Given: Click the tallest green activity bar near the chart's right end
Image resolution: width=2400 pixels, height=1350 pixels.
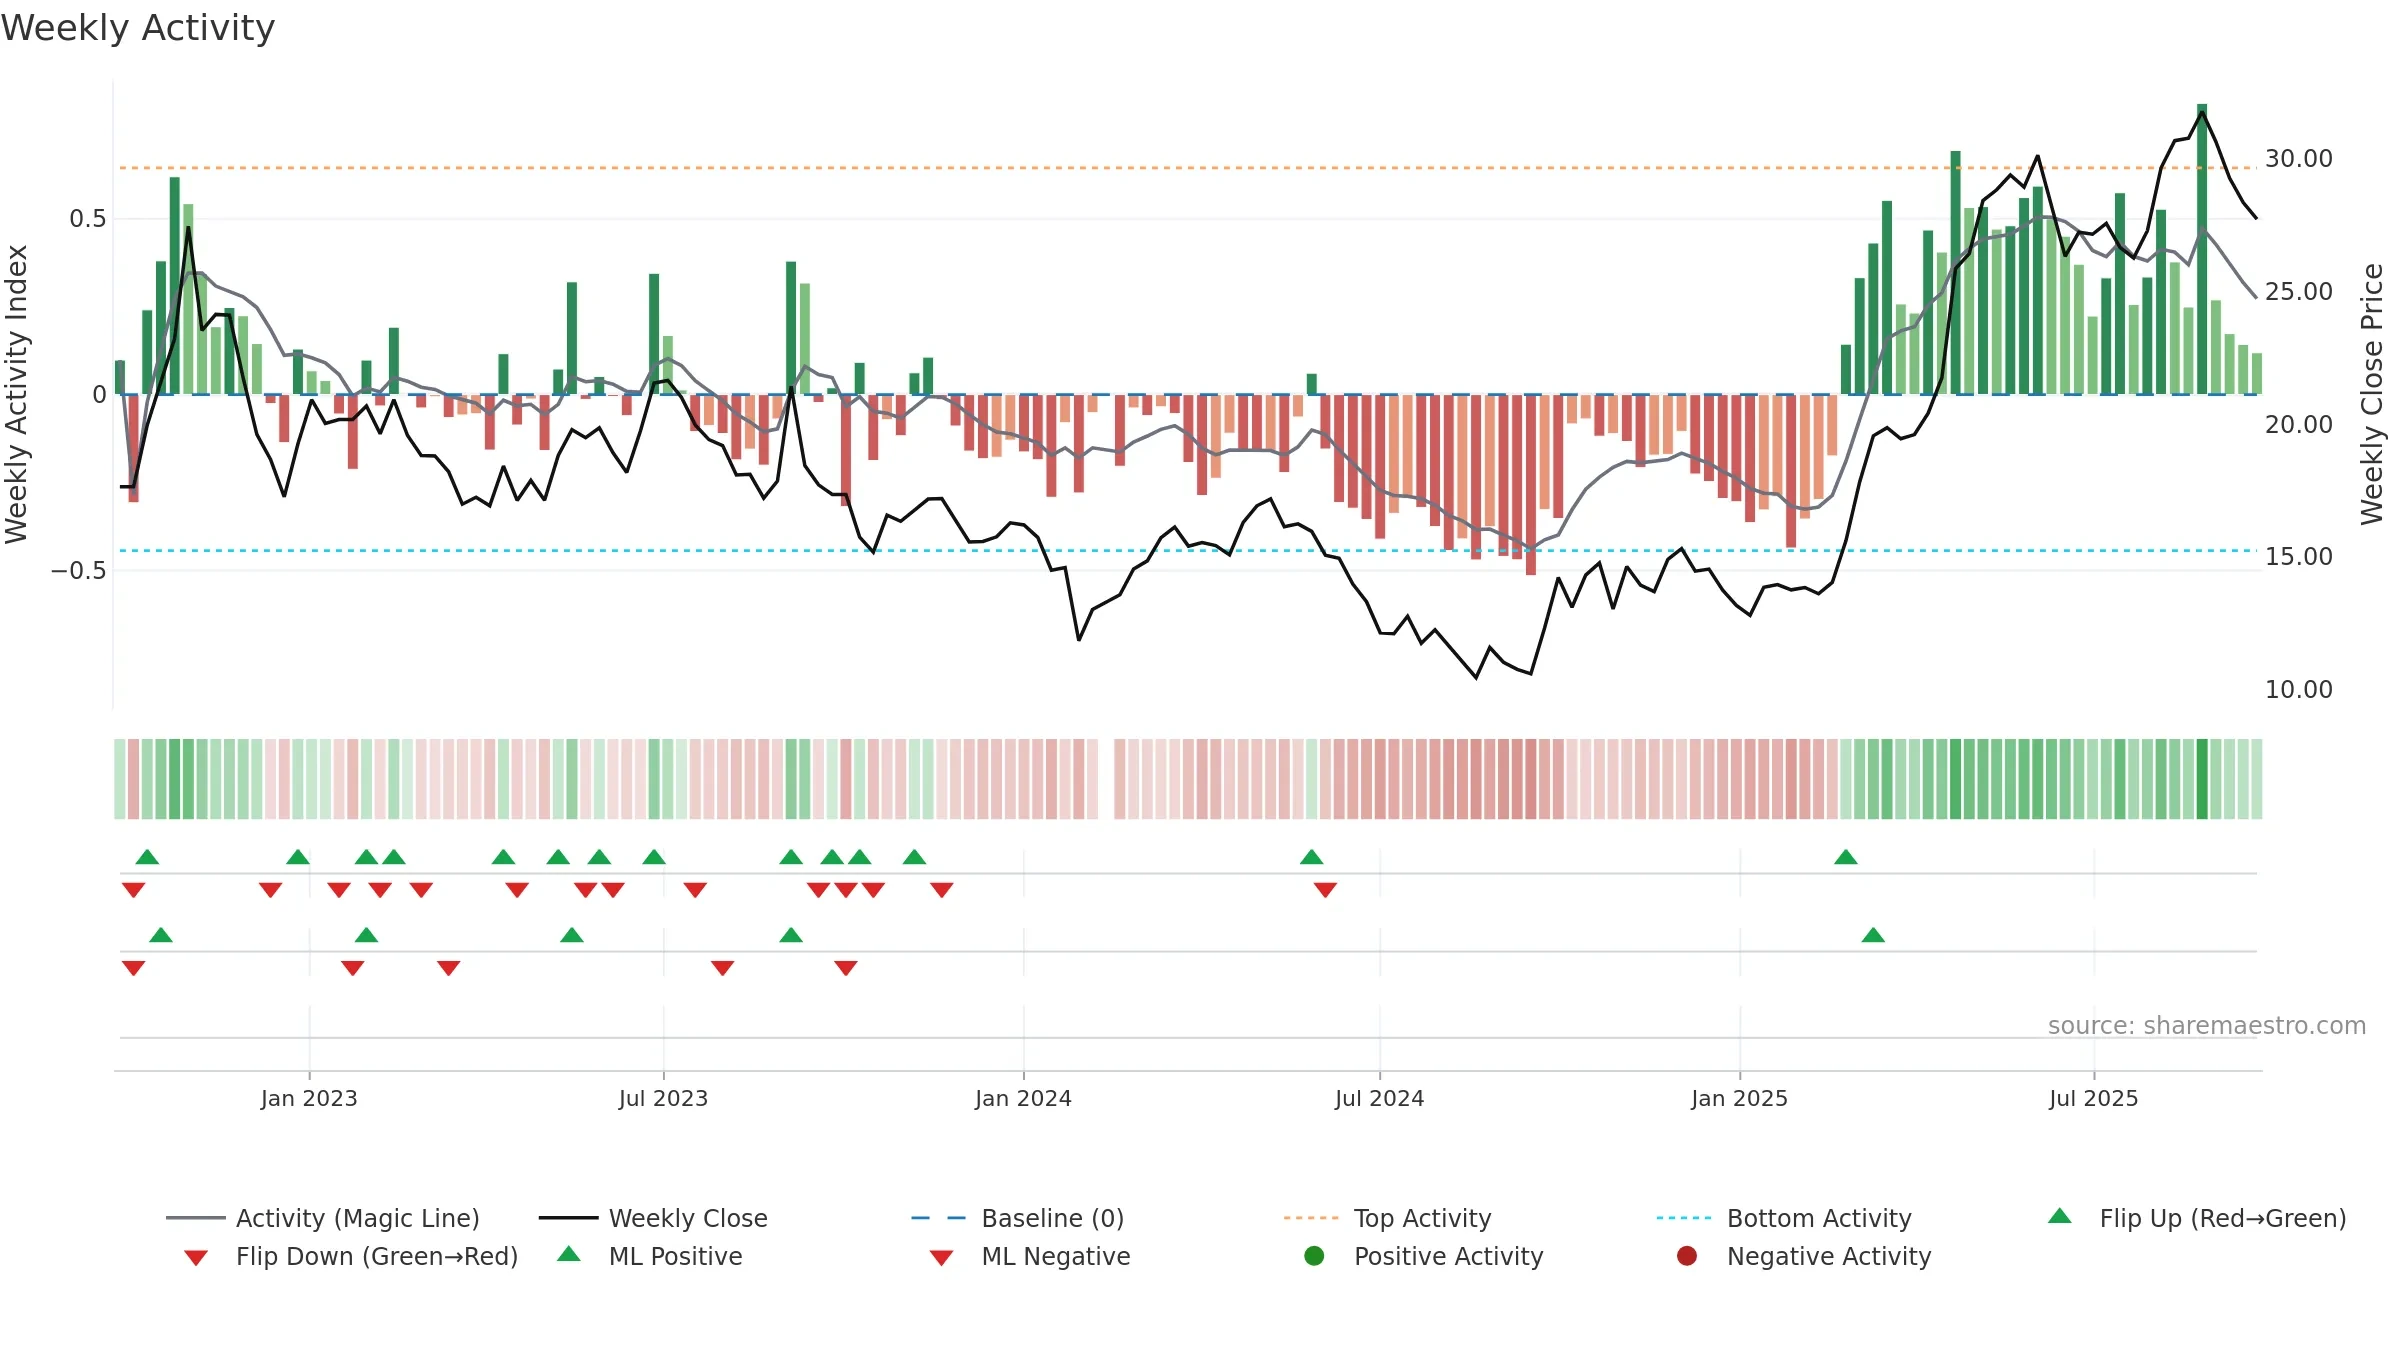Looking at the screenshot, I should [x=2202, y=249].
